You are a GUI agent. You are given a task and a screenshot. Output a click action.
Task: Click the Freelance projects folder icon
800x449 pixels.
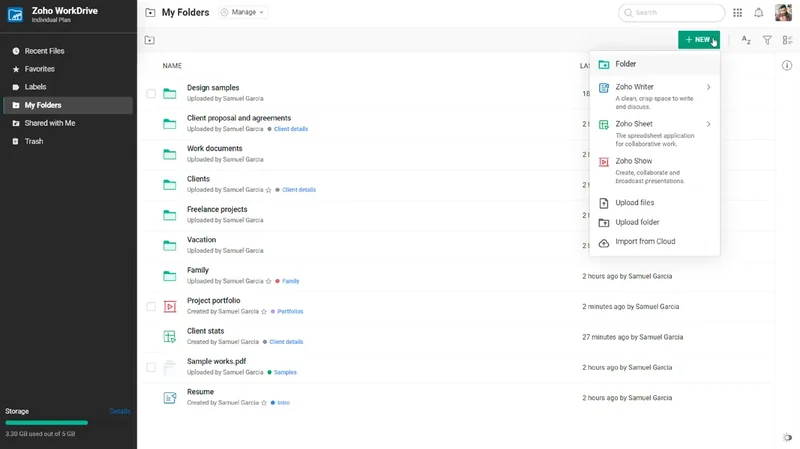[x=169, y=215]
